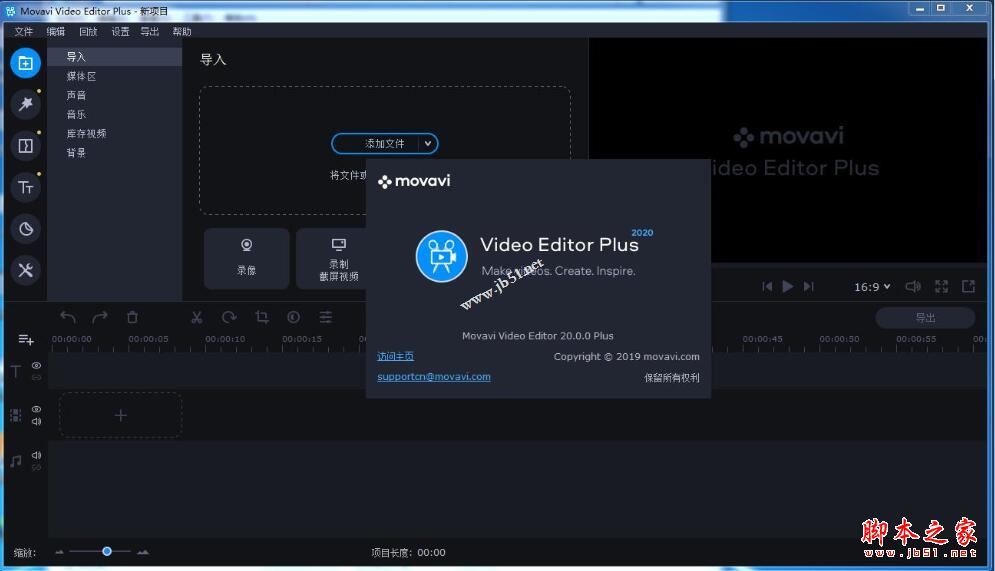Viewport: 995px width, 571px height.
Task: Click the 导出 Export button by timeline
Action: pos(925,317)
